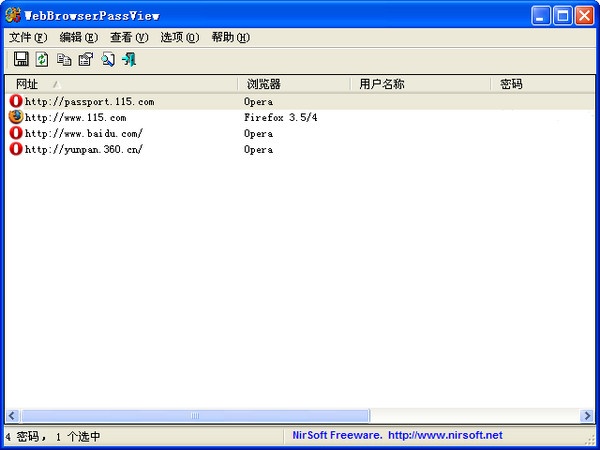
Task: Click Opera cell in the yunpan.360.cn row
Action: [258, 150]
